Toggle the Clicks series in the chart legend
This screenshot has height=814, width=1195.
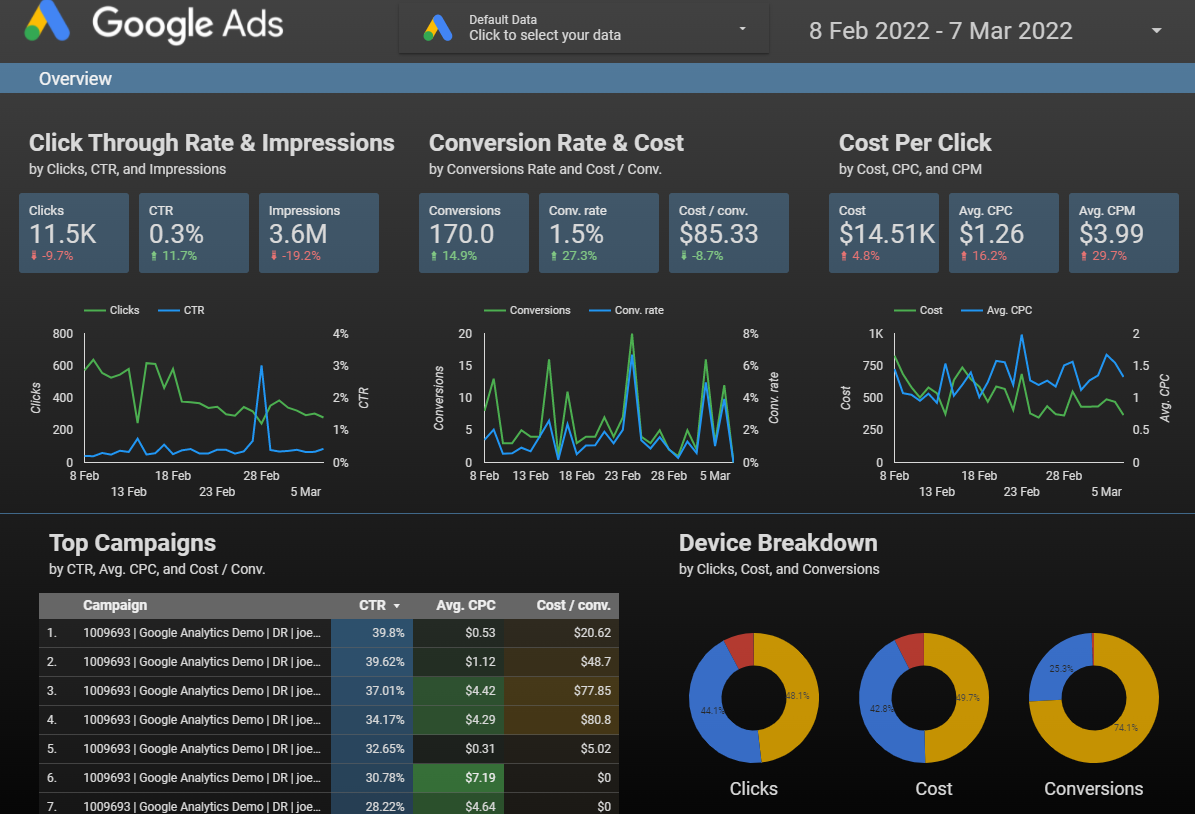[x=112, y=310]
